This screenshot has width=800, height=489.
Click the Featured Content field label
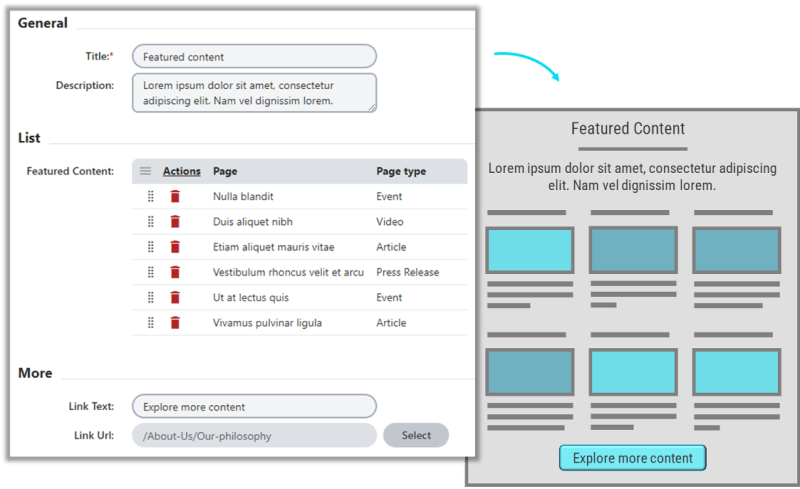pos(70,172)
